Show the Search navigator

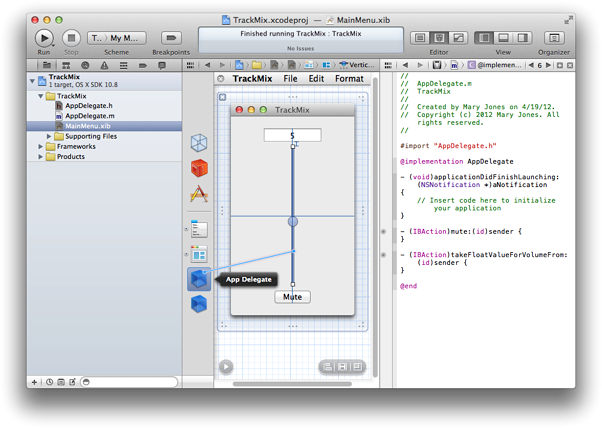click(x=85, y=65)
